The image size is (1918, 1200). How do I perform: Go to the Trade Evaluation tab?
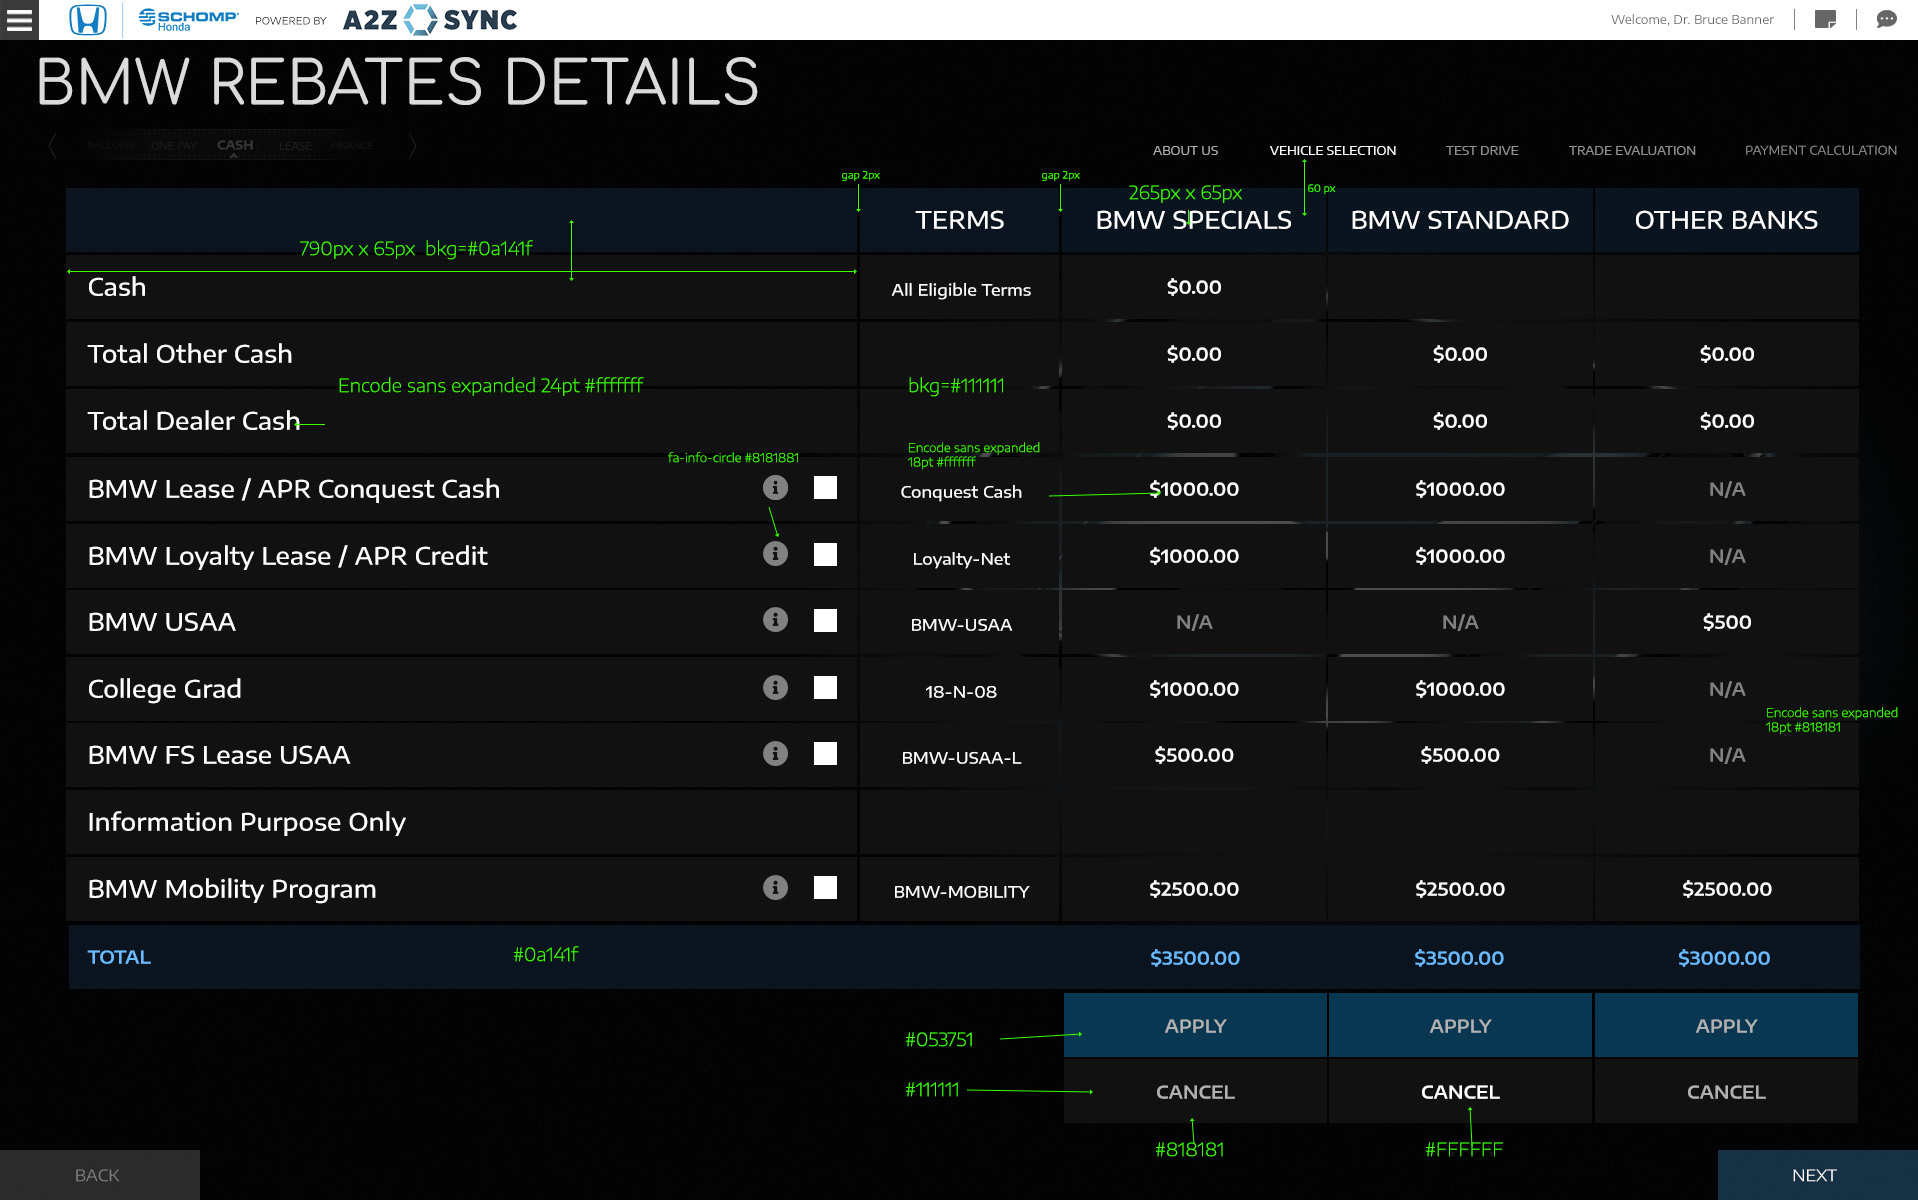(x=1631, y=151)
